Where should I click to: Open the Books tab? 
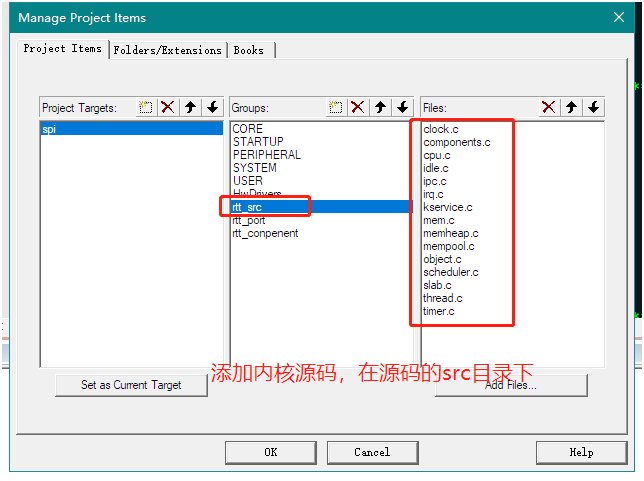tap(249, 51)
